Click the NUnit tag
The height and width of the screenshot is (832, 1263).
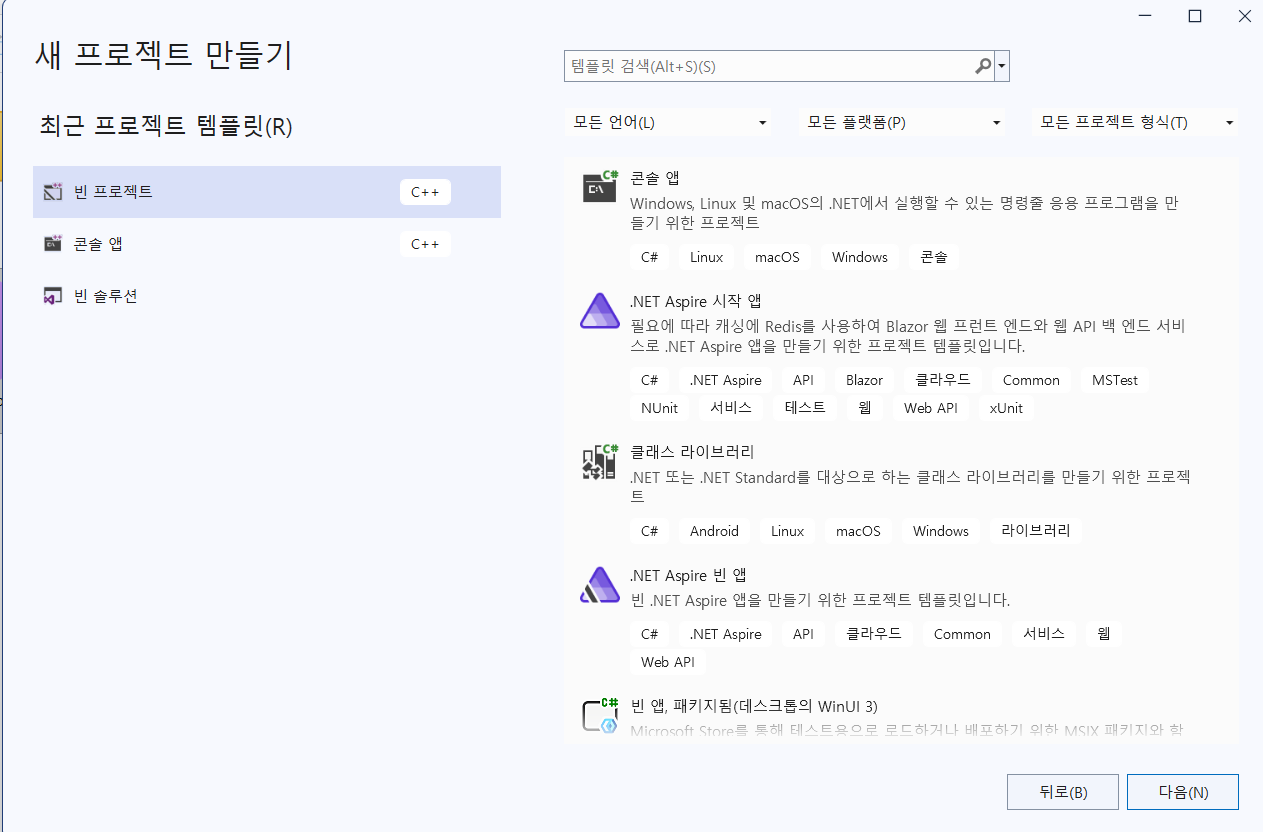pos(660,408)
